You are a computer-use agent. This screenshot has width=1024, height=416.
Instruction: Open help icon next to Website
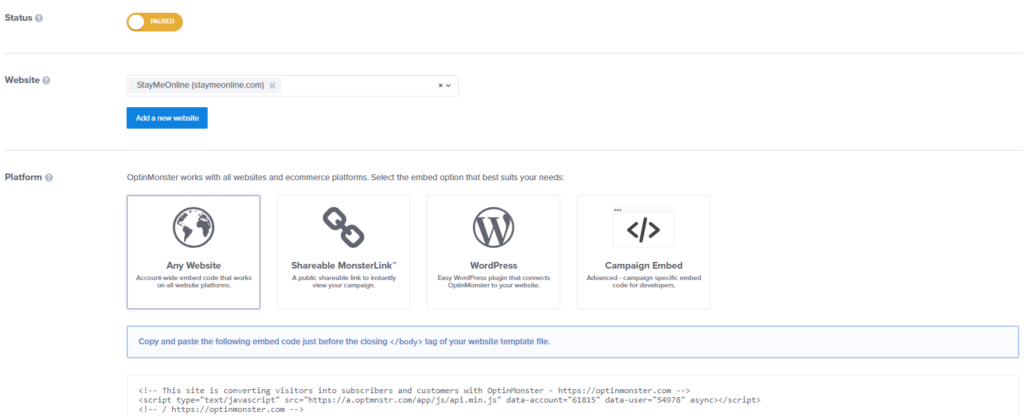point(46,80)
